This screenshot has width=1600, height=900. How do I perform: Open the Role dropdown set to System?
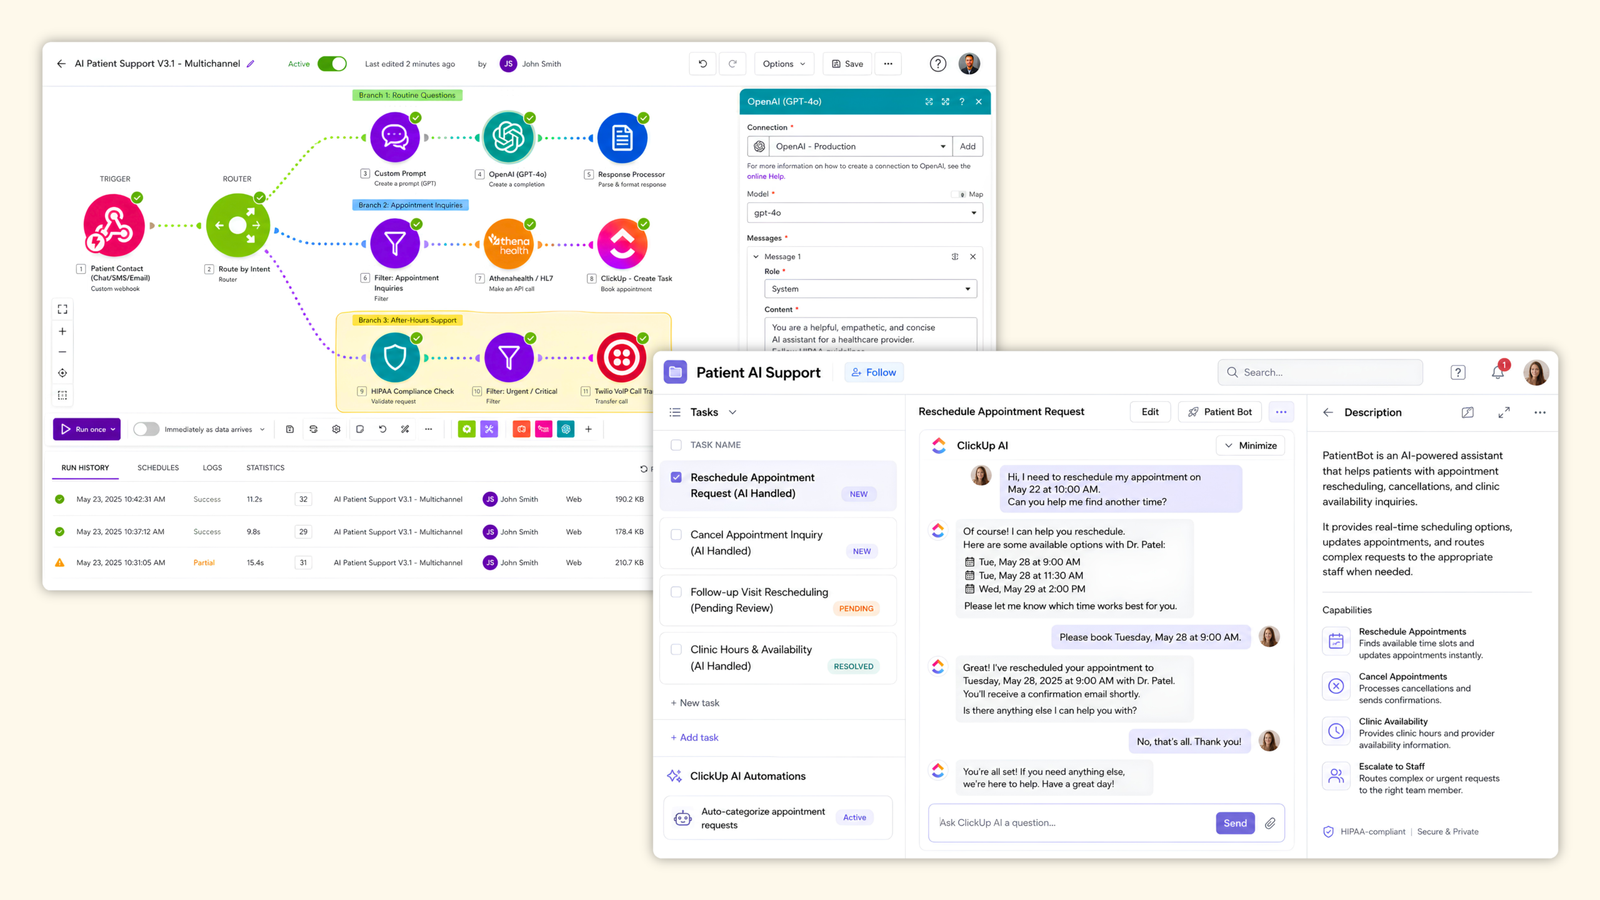pos(870,289)
